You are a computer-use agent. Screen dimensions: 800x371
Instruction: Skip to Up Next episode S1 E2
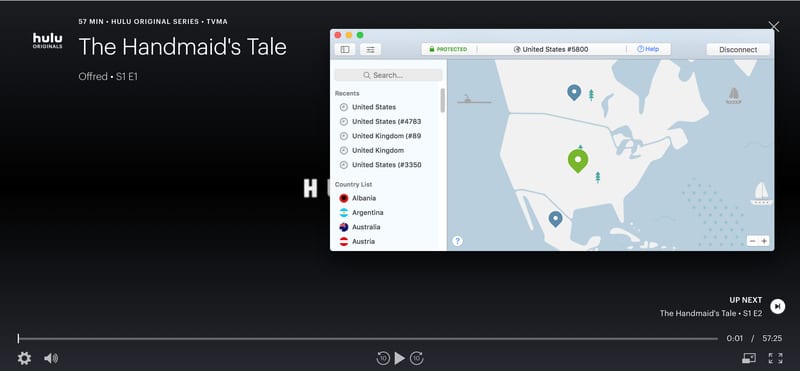(777, 306)
